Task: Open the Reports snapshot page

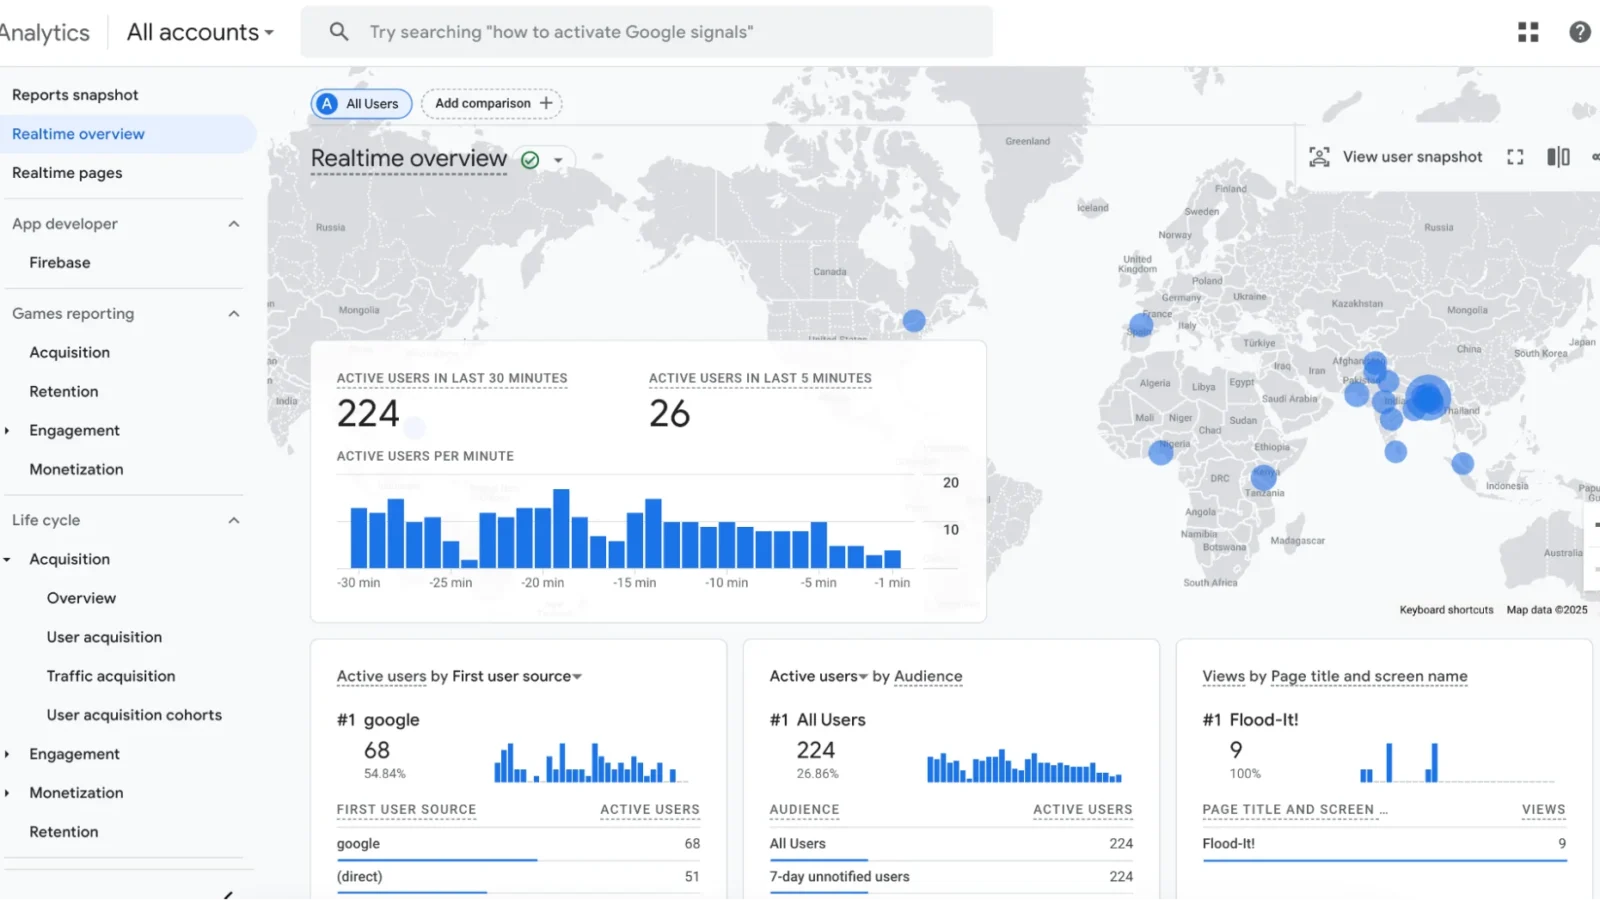Action: click(75, 94)
